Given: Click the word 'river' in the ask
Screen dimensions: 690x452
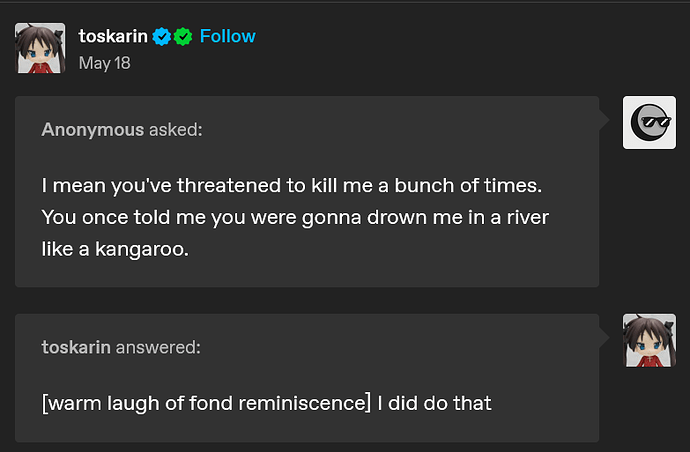Looking at the screenshot, I should click(528, 217).
